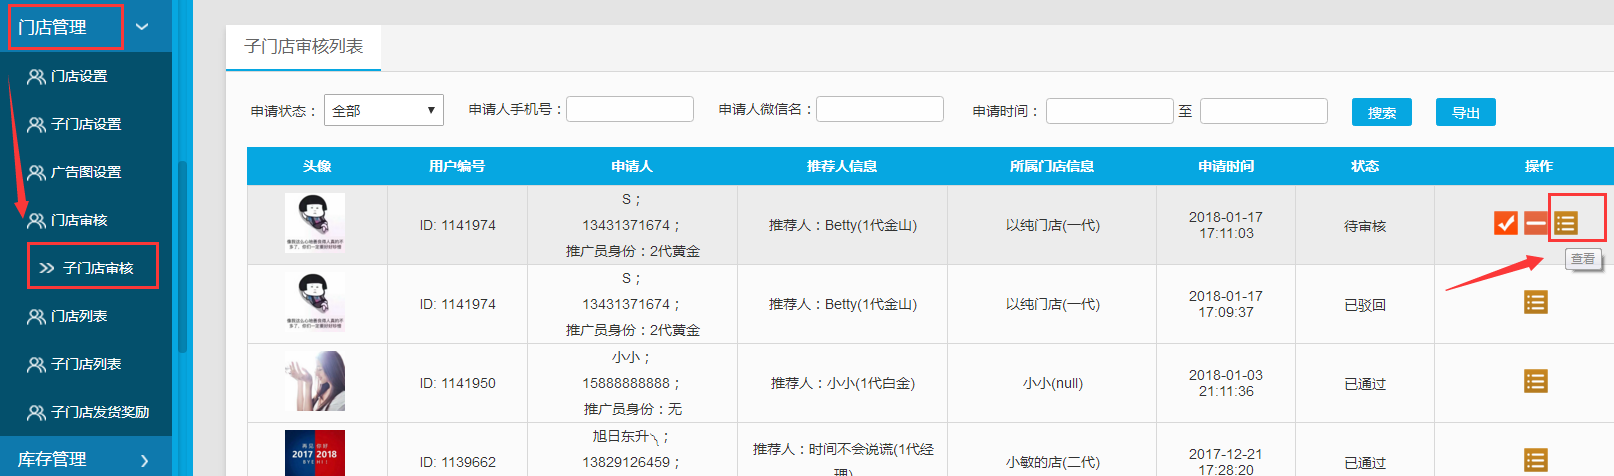Click the 已驳回 status cell

click(1365, 305)
